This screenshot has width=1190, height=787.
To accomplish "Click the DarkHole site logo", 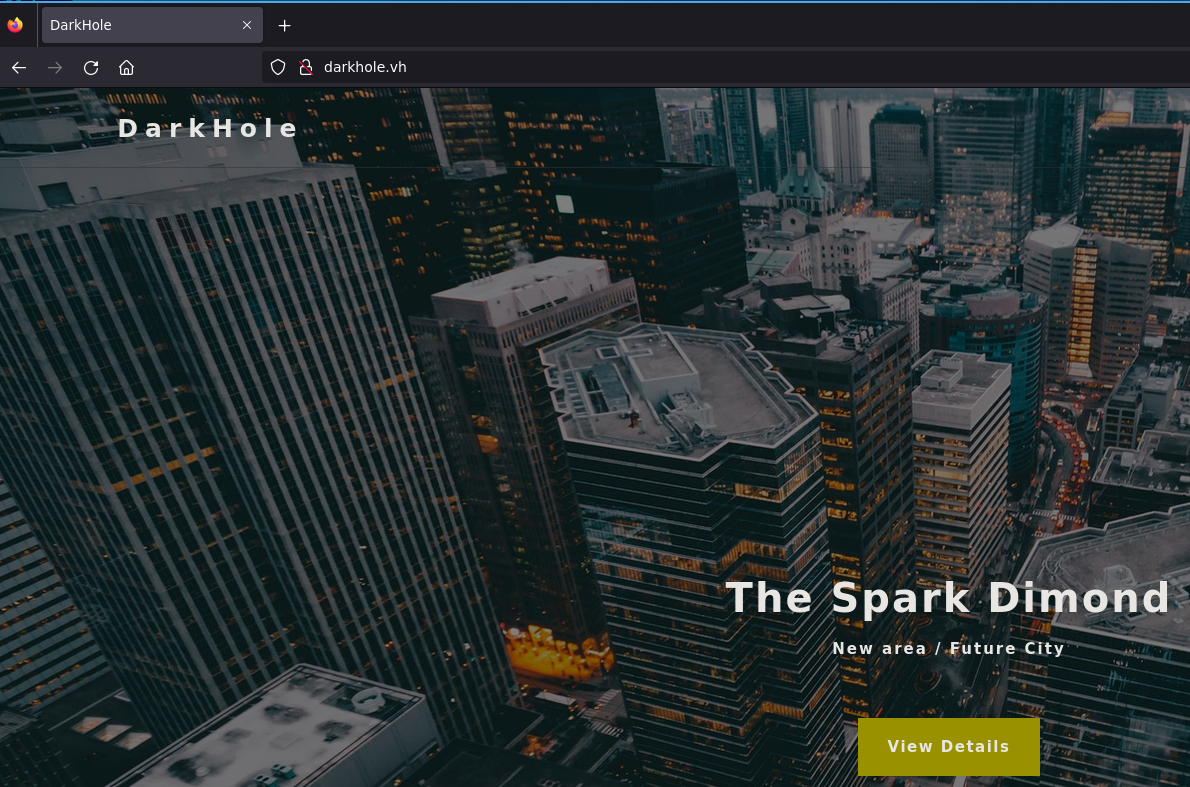I will [x=208, y=128].
